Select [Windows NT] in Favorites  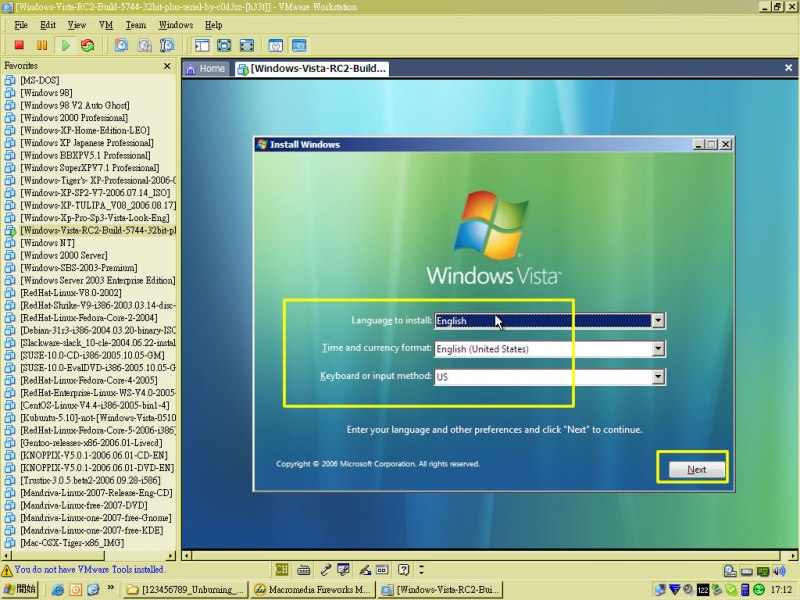click(x=47, y=243)
